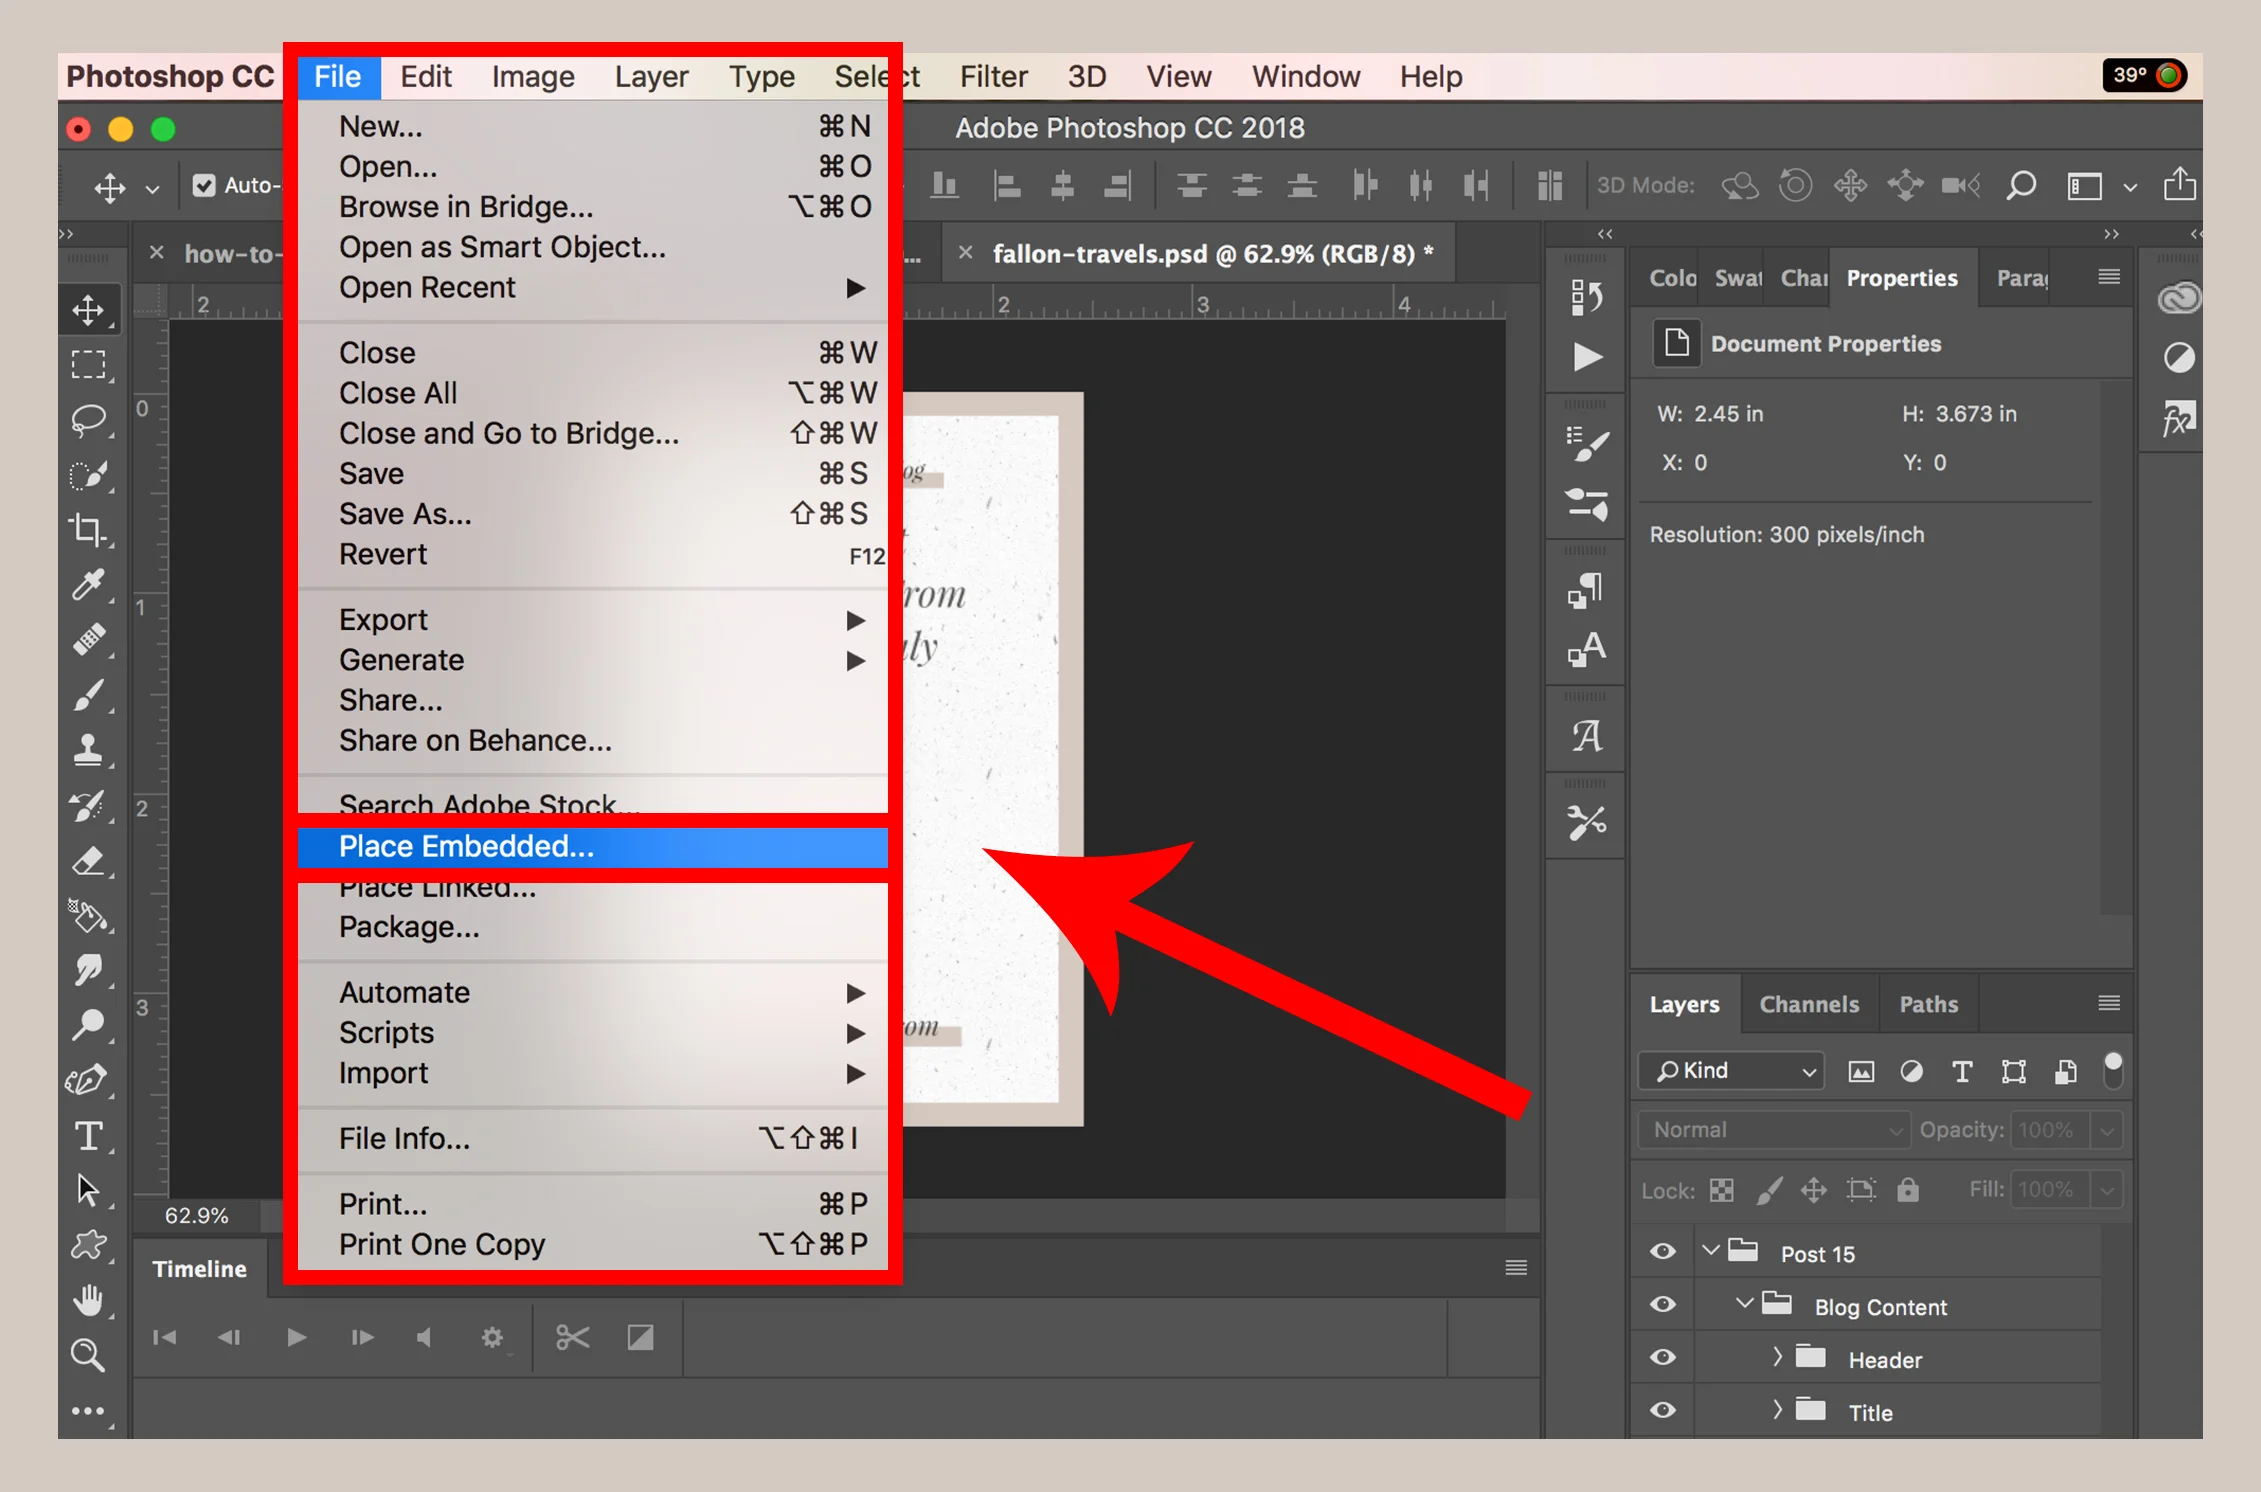Open the Window menu

1304,76
